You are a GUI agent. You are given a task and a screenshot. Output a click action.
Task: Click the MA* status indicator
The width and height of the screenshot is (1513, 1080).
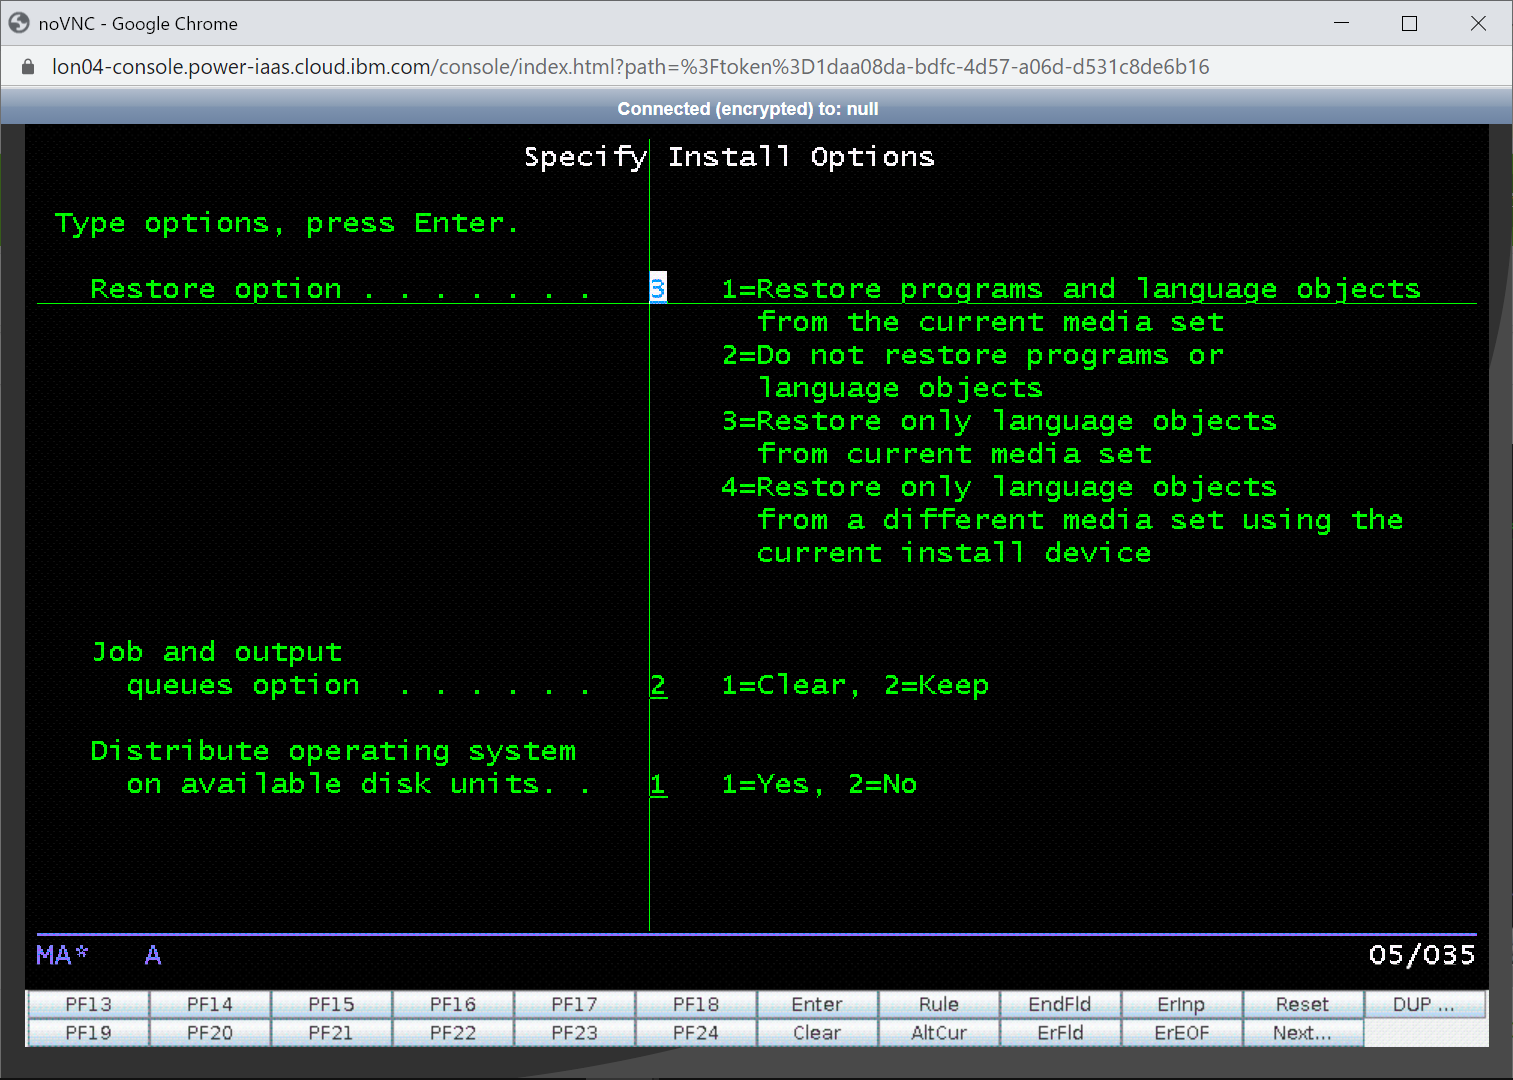coord(62,955)
